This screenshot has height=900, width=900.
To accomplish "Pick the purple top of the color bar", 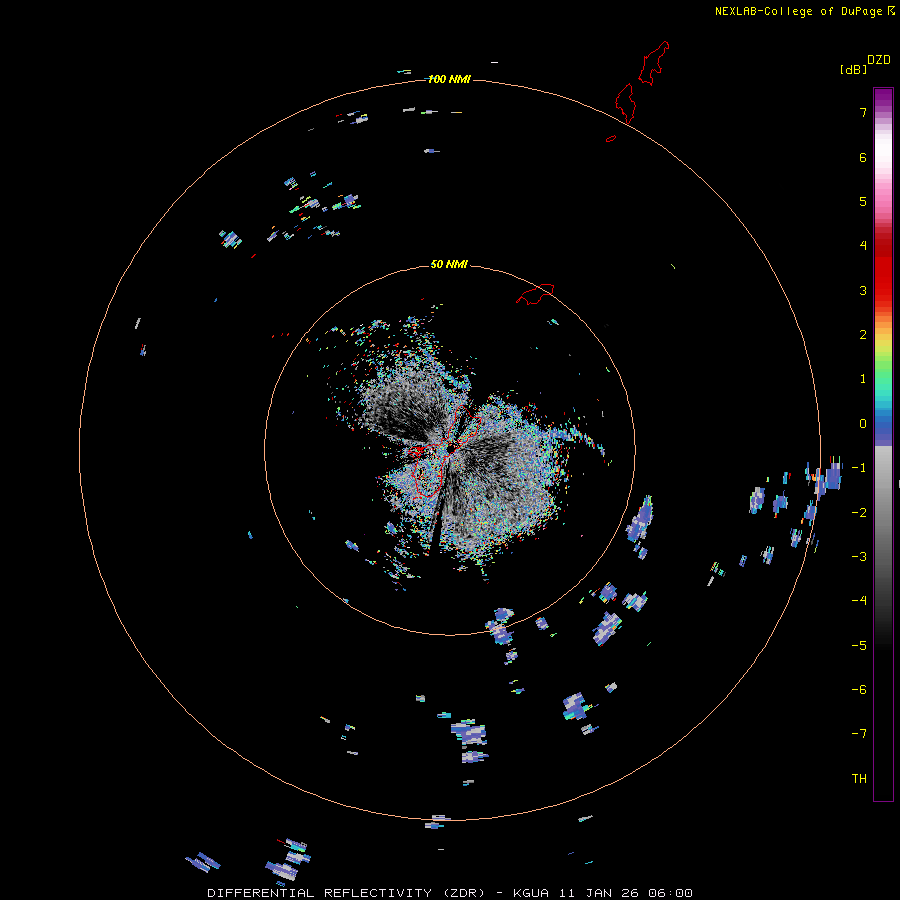I will click(x=883, y=98).
